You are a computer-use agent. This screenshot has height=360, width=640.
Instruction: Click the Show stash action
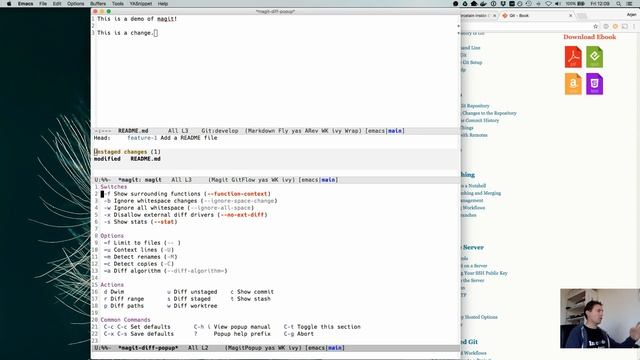pyautogui.click(x=251, y=299)
